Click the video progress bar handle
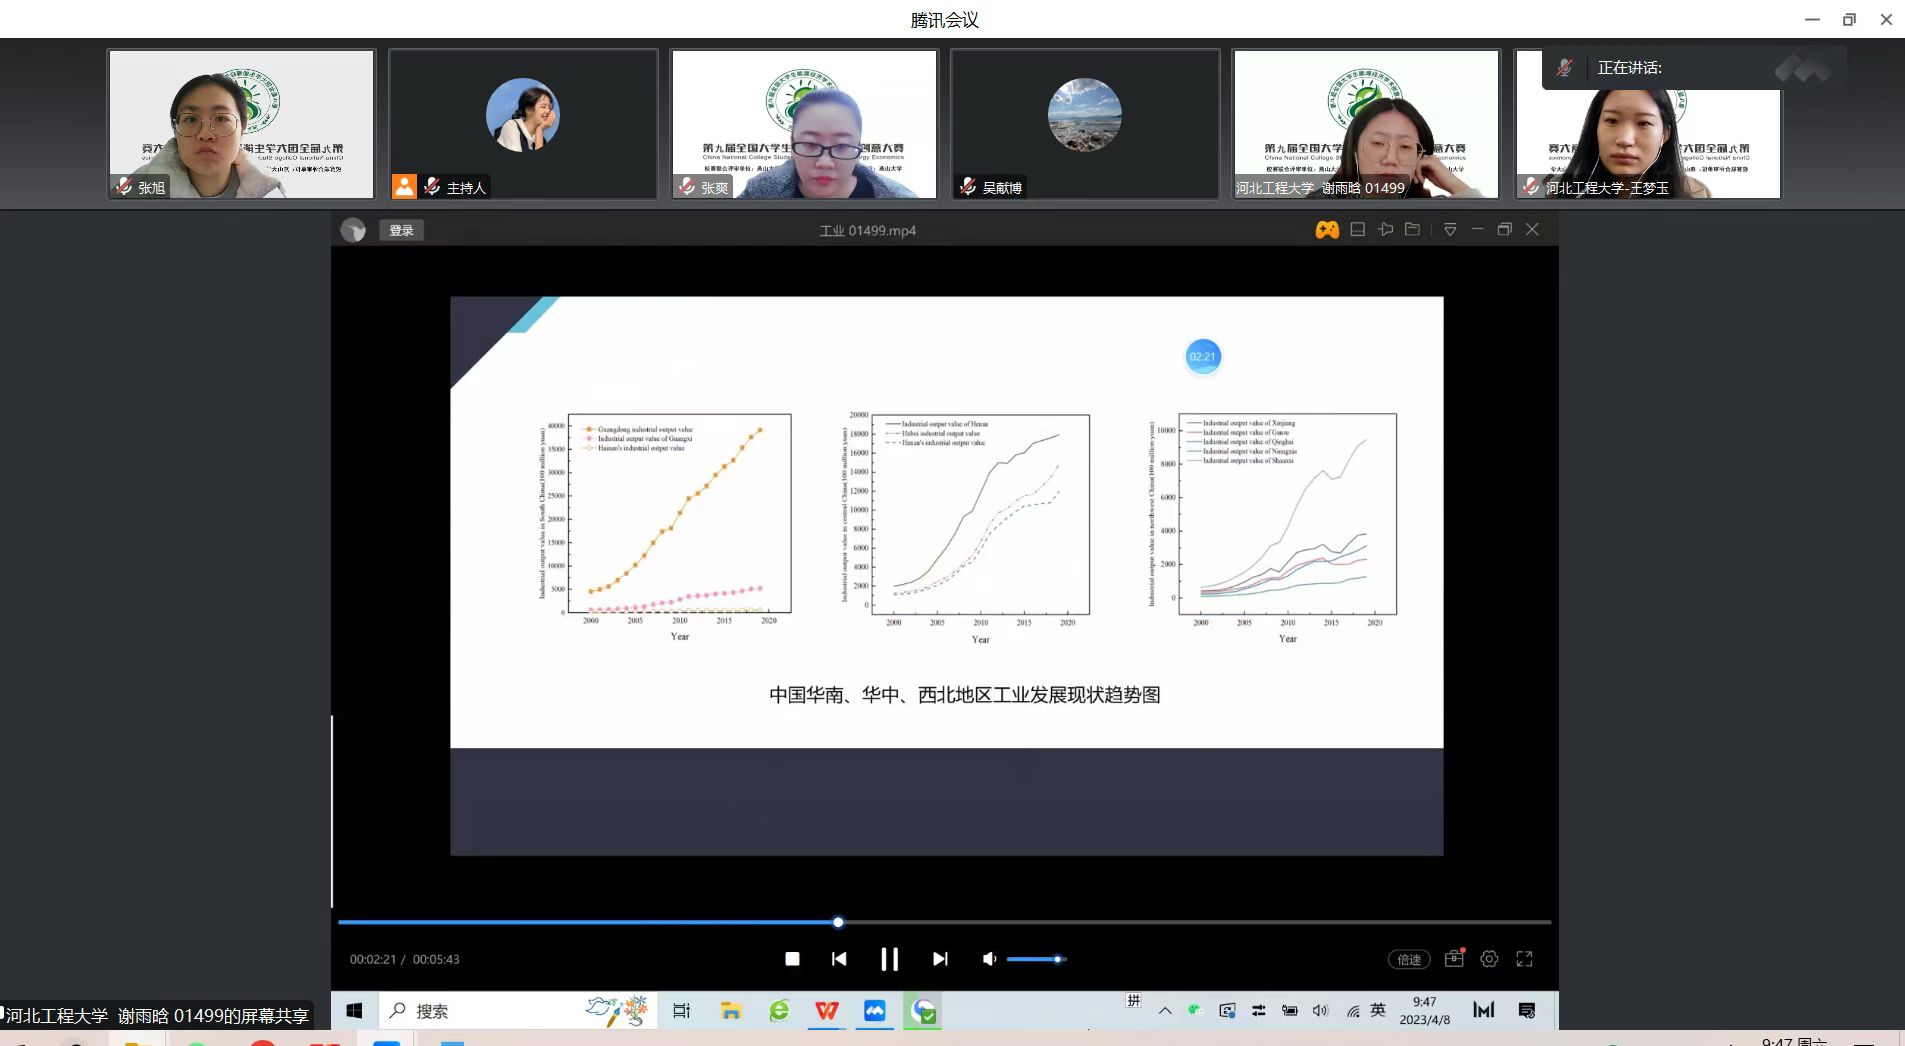This screenshot has width=1905, height=1046. point(838,922)
